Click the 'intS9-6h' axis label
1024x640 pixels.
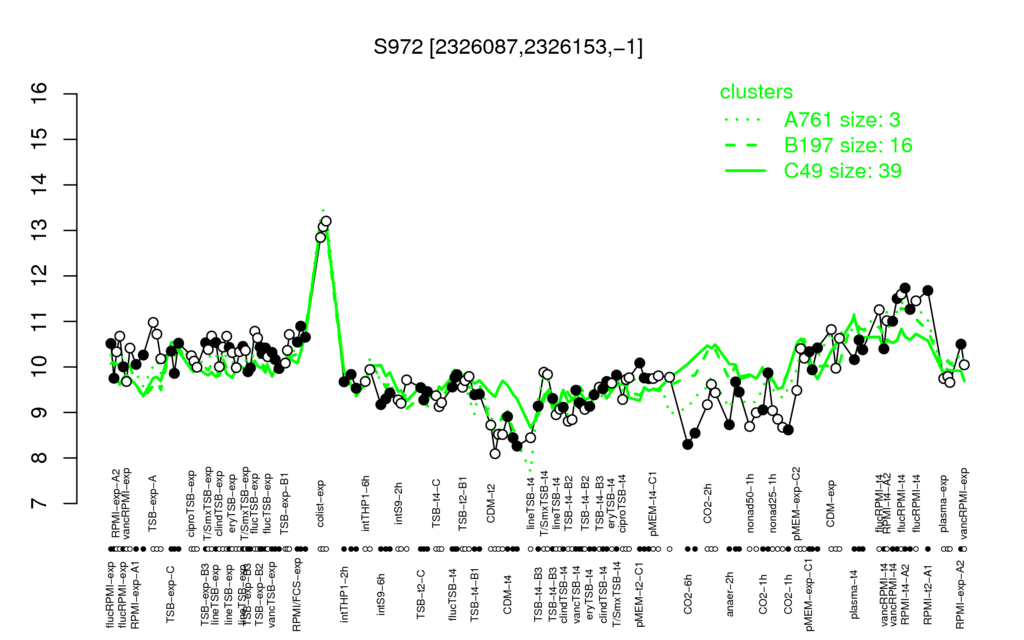[382, 594]
